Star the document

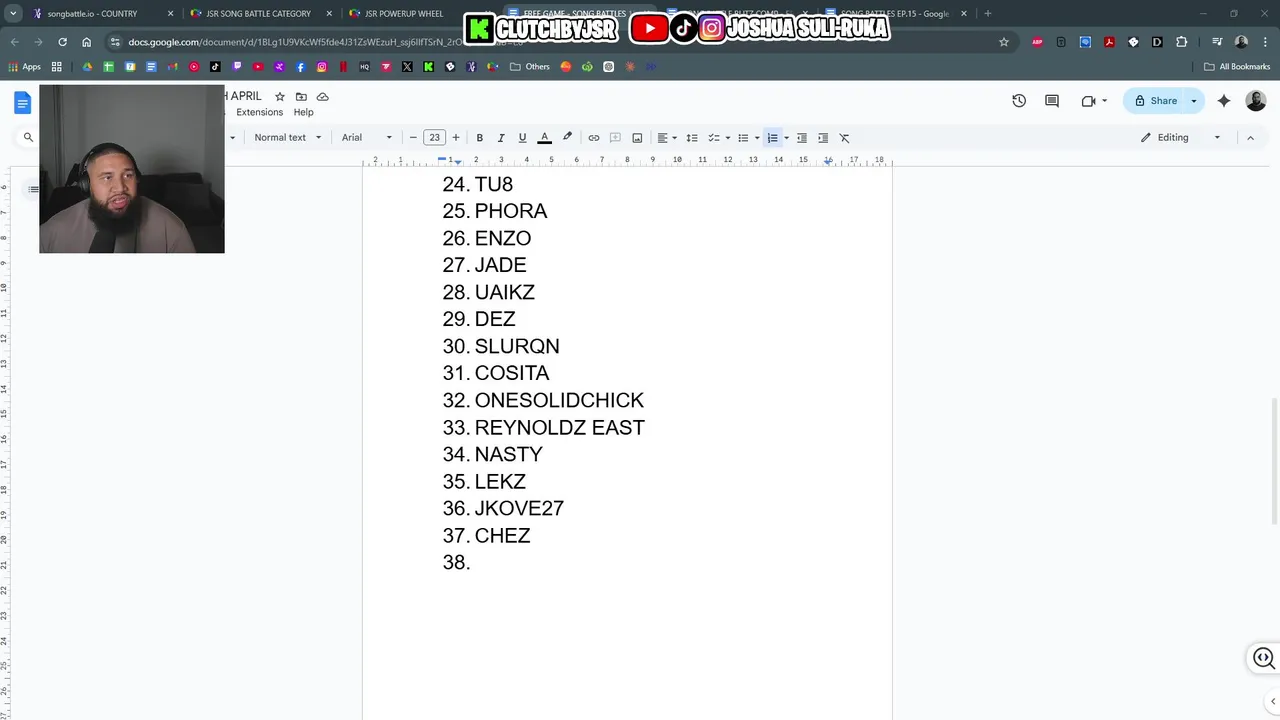click(x=280, y=97)
